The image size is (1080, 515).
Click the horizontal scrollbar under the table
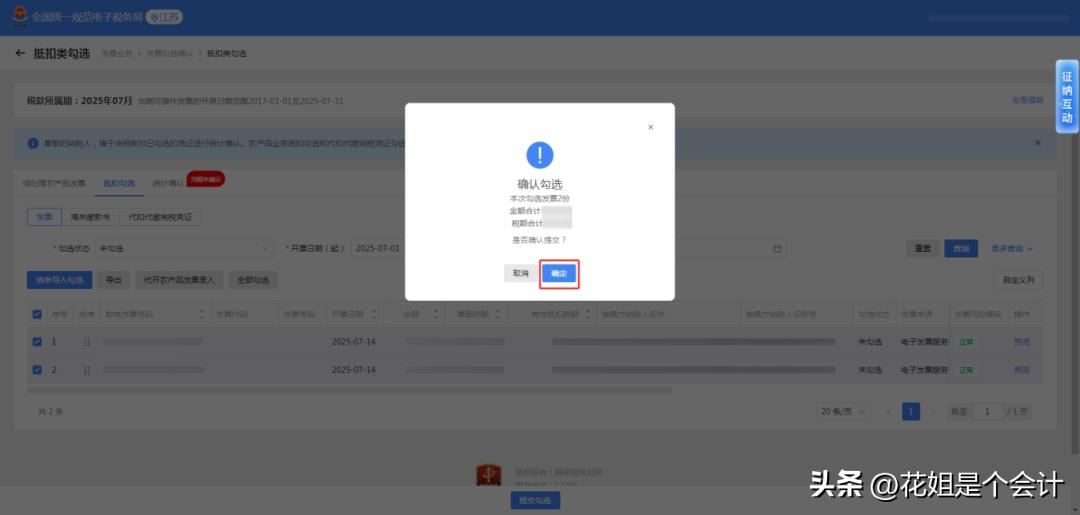point(349,390)
